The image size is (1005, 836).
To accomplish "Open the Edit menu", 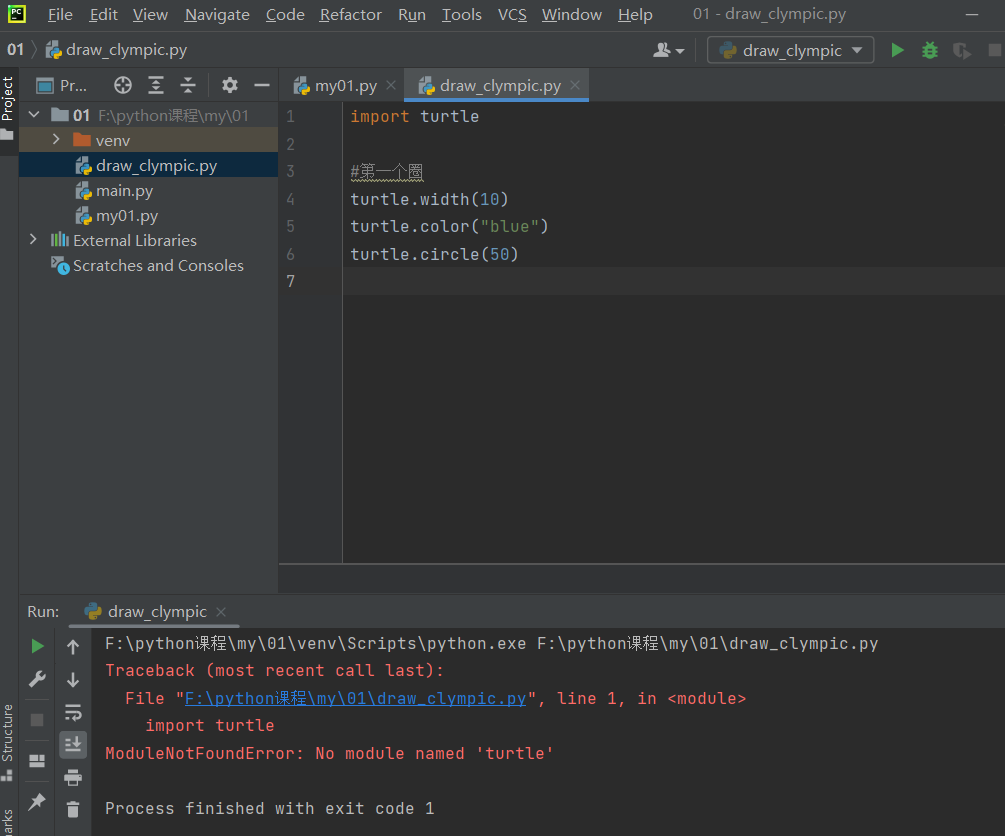I will click(104, 15).
